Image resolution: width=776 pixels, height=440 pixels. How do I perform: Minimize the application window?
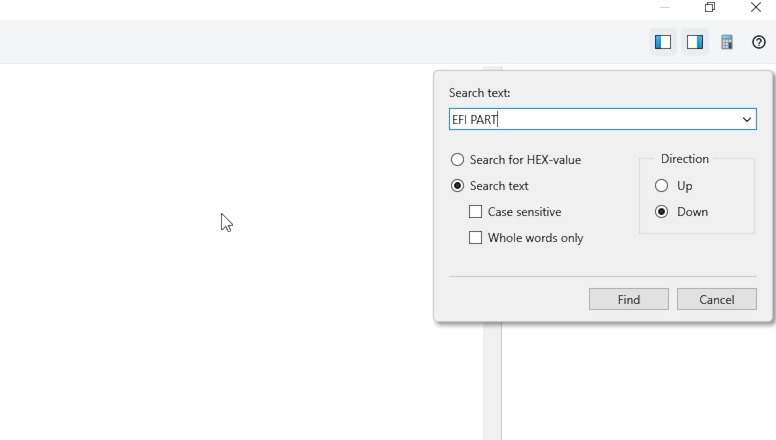click(x=665, y=7)
